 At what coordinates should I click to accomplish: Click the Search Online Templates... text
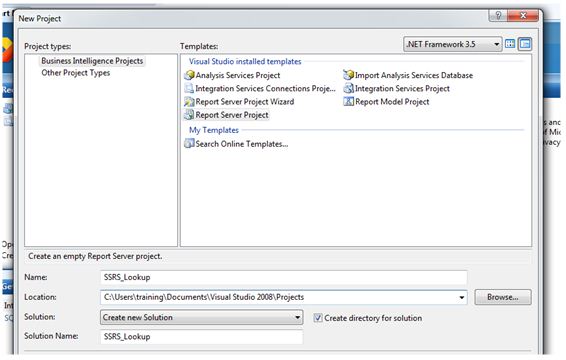coord(242,144)
